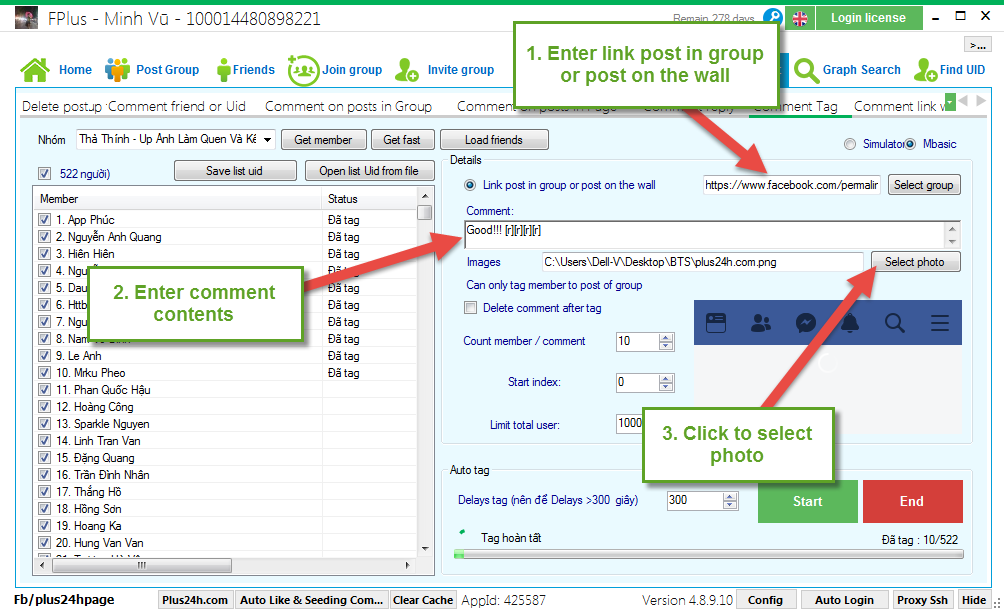Viewport: 1004px width, 612px height.
Task: Decrease the Delays tag value
Action: 730,505
